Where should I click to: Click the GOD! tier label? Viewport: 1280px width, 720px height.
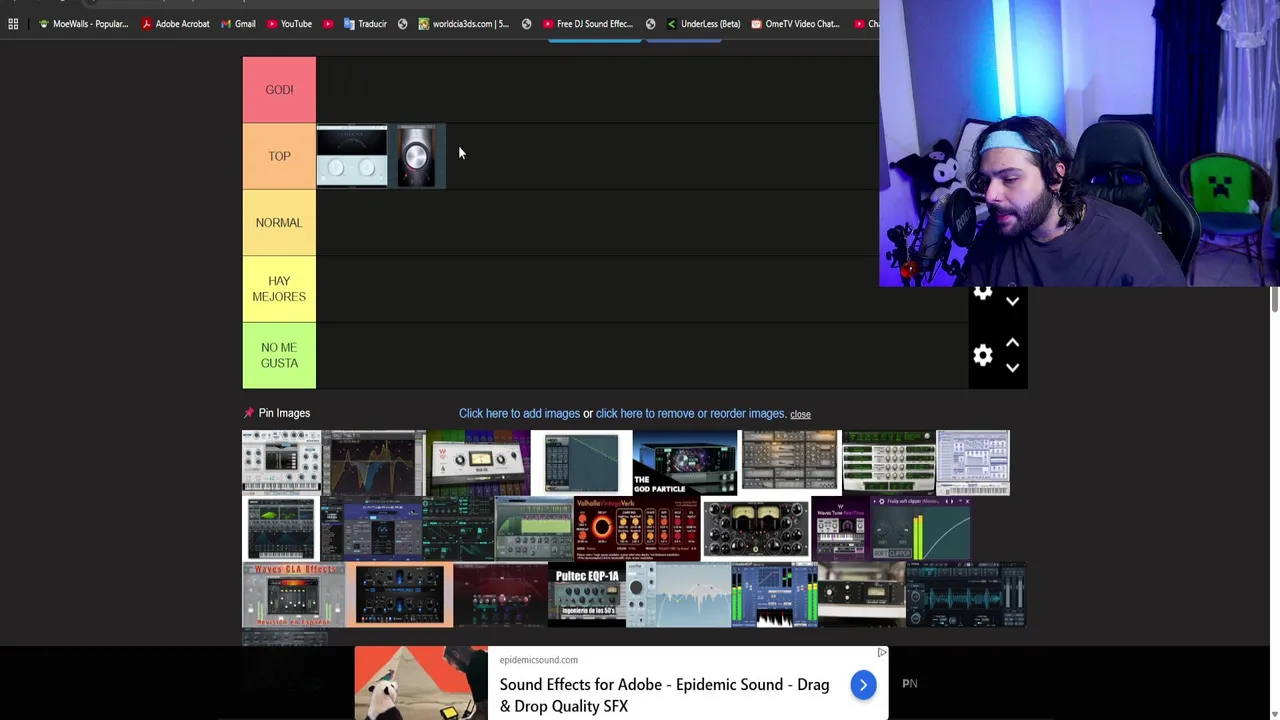[x=279, y=90]
